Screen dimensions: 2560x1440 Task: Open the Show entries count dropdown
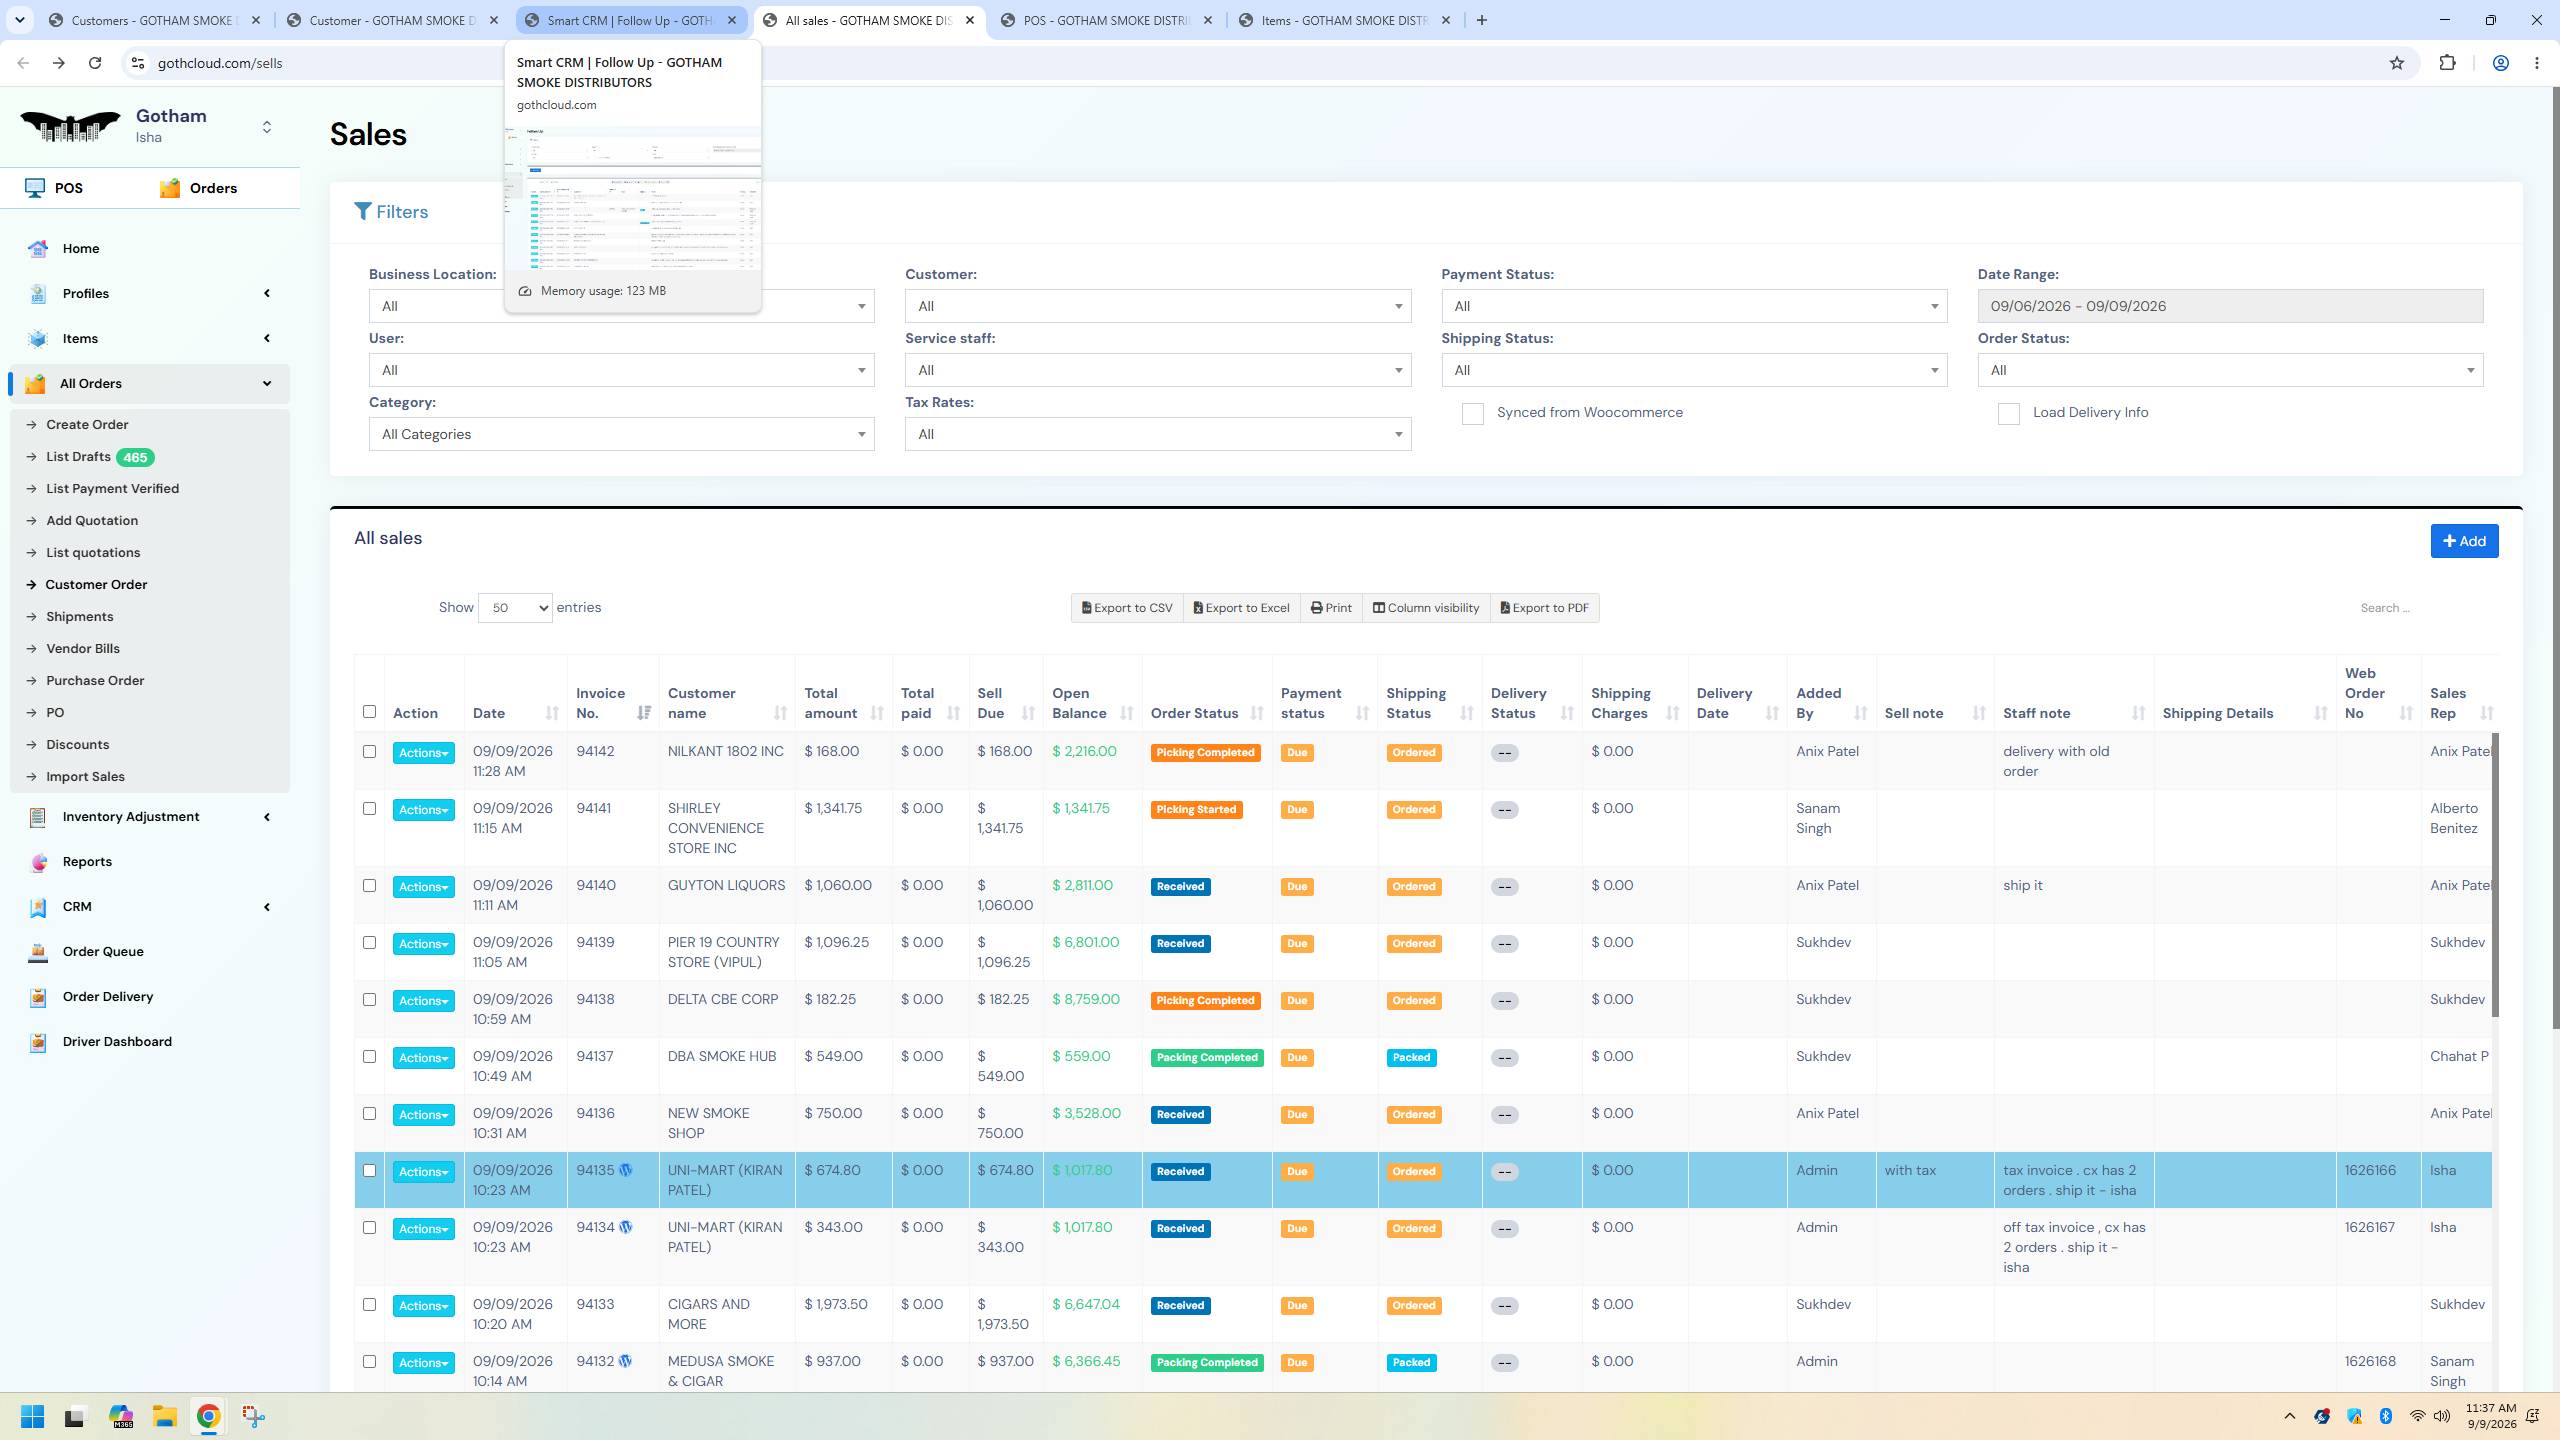[515, 608]
